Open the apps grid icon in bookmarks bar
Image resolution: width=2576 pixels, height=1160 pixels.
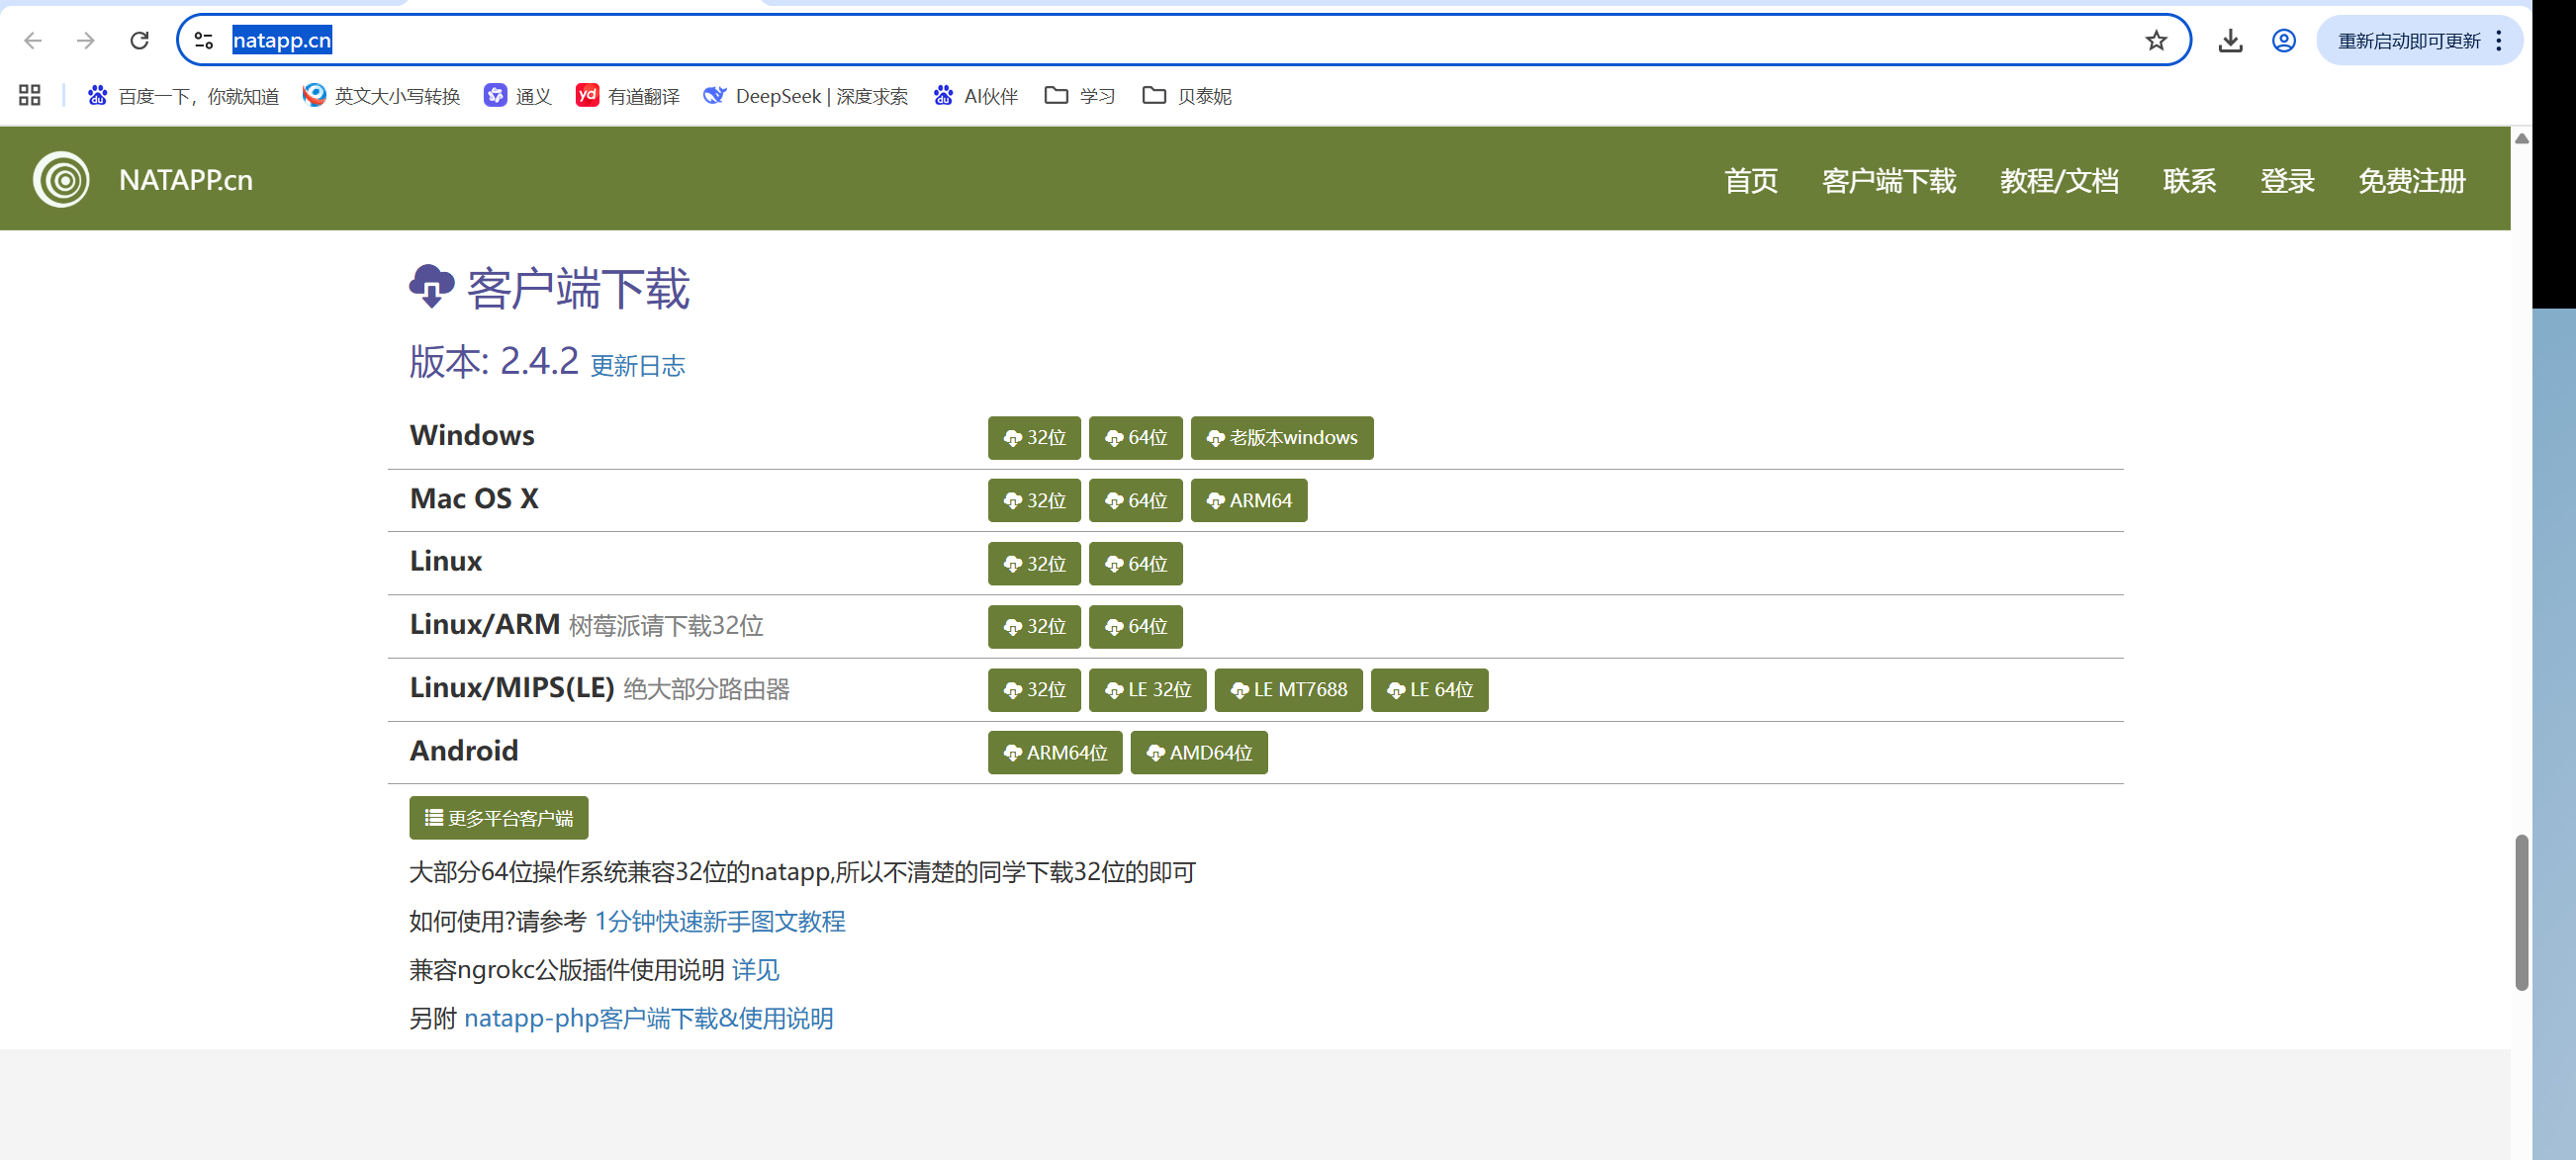tap(30, 96)
